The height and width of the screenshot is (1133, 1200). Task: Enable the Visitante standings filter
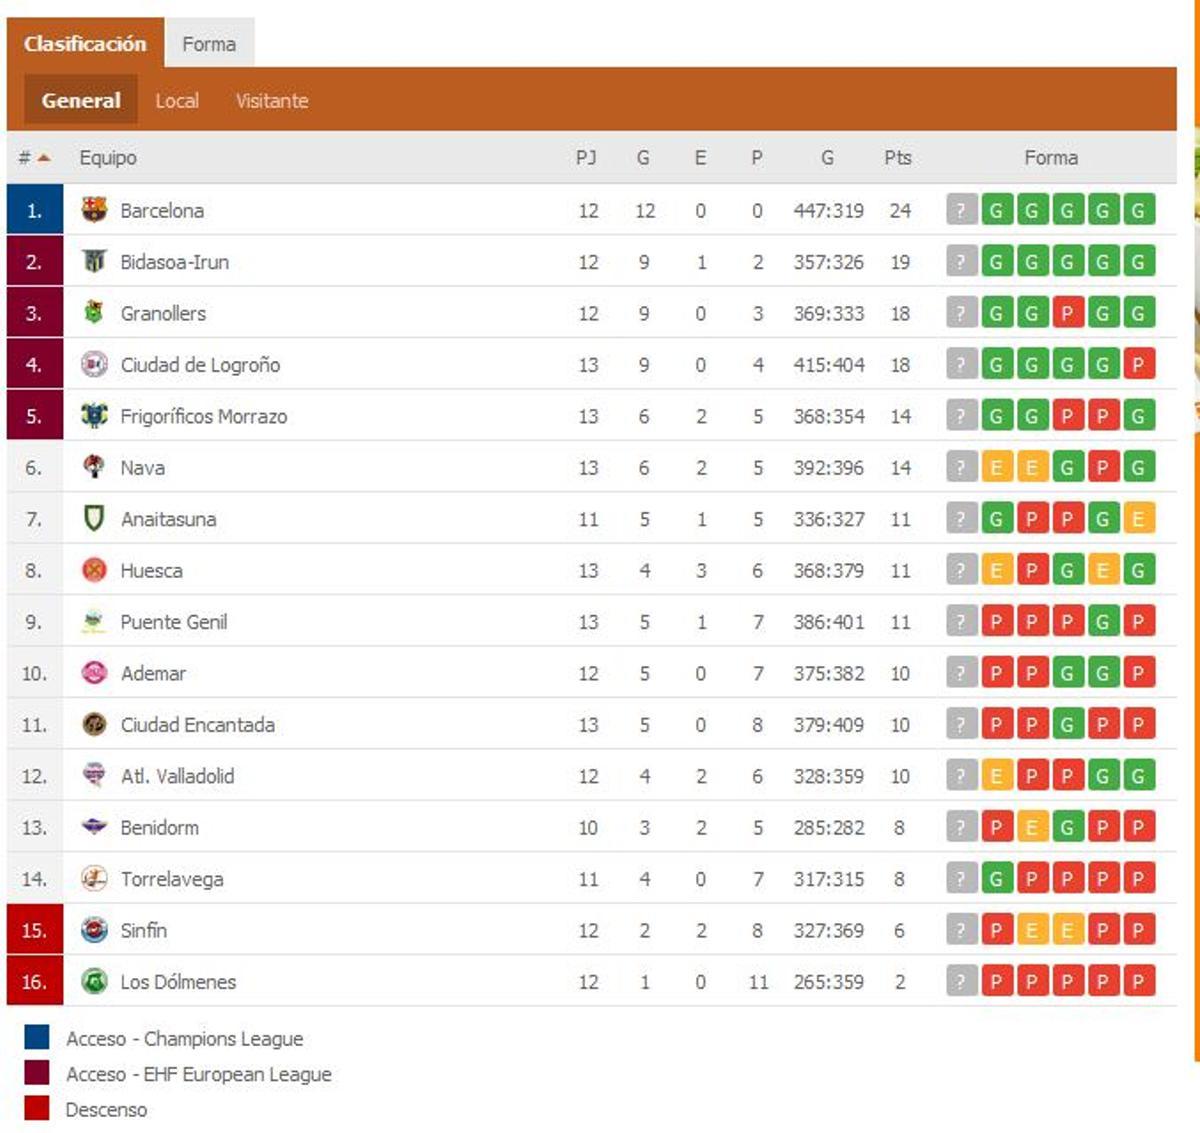271,100
